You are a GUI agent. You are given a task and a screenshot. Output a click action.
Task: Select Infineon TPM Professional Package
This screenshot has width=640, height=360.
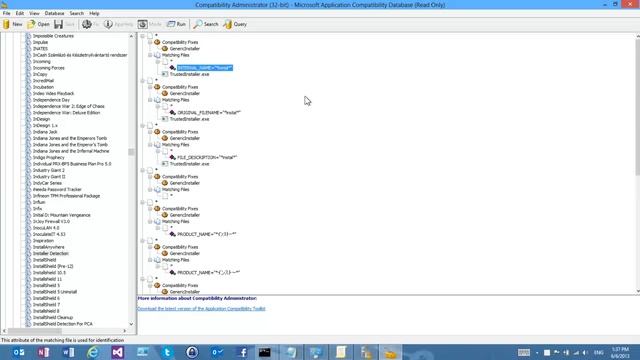click(x=67, y=196)
